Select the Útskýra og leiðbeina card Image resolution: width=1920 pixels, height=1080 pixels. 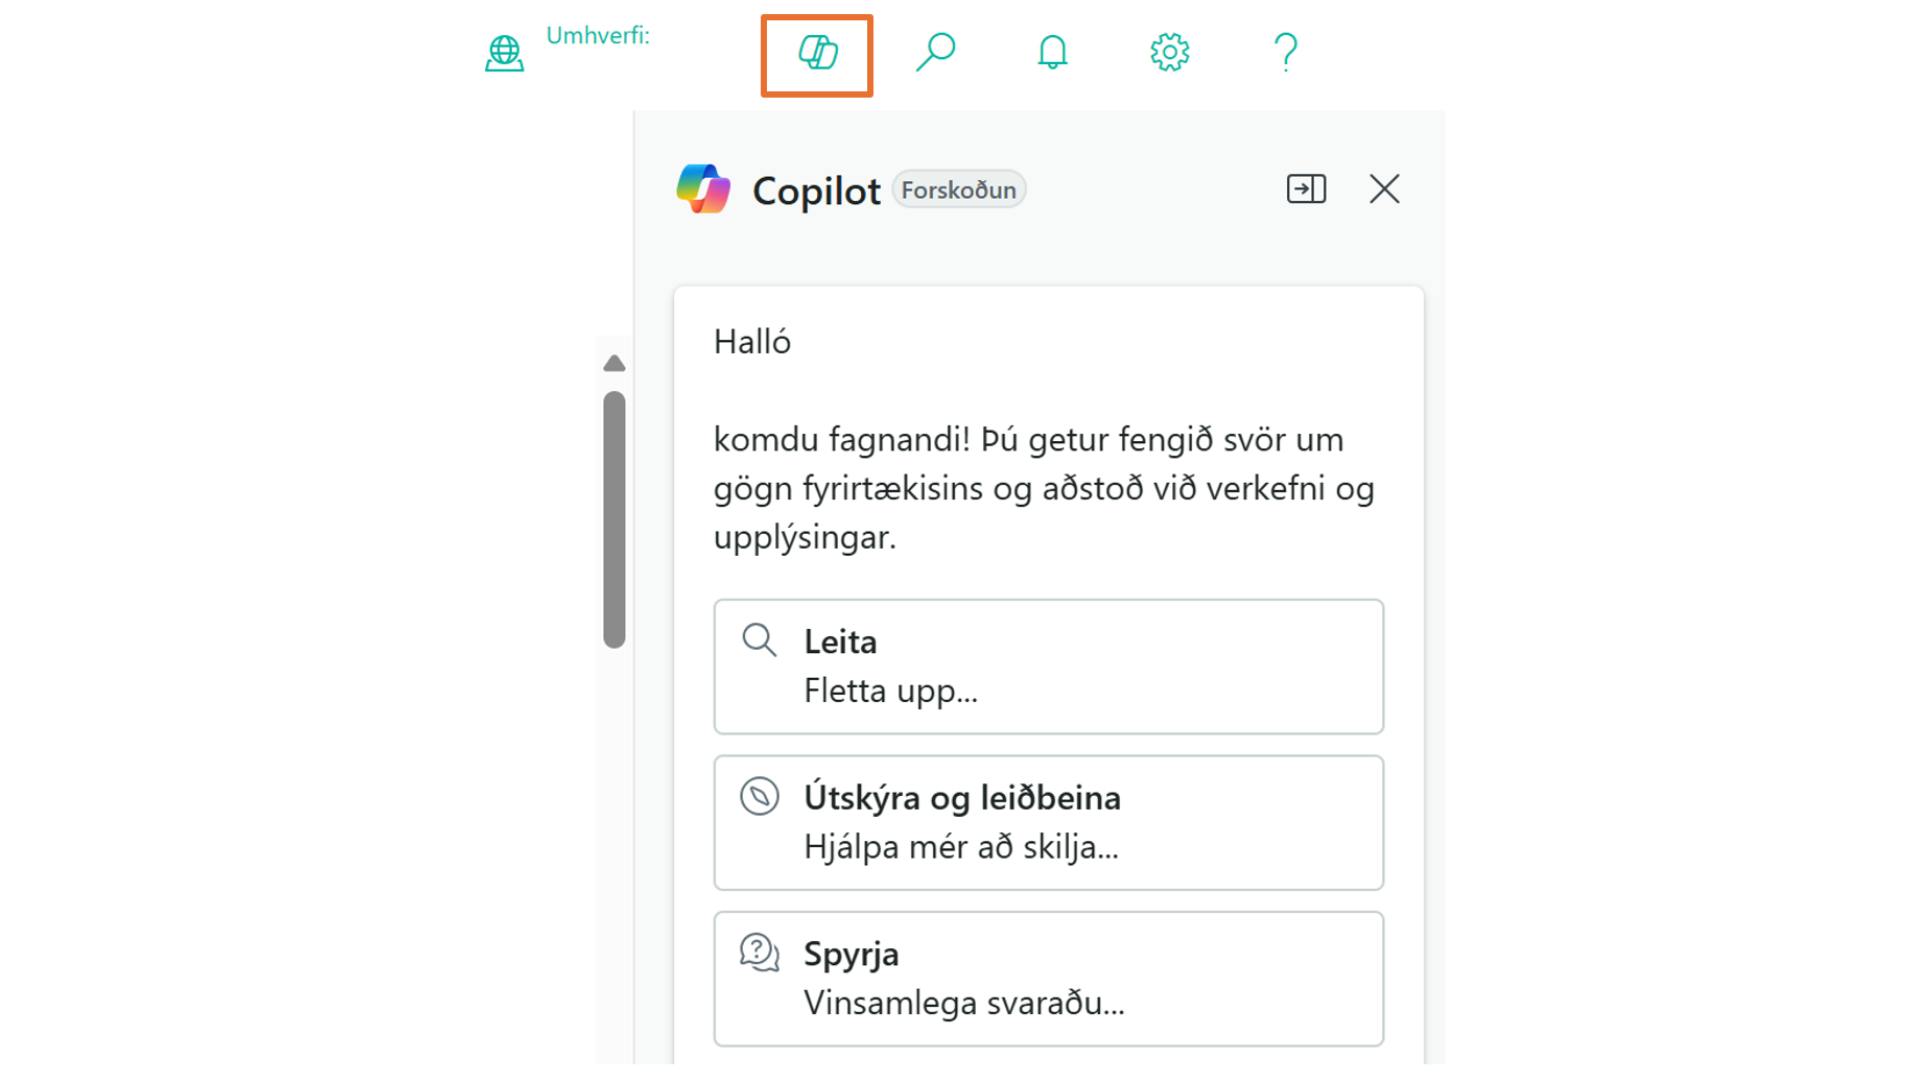1048,822
